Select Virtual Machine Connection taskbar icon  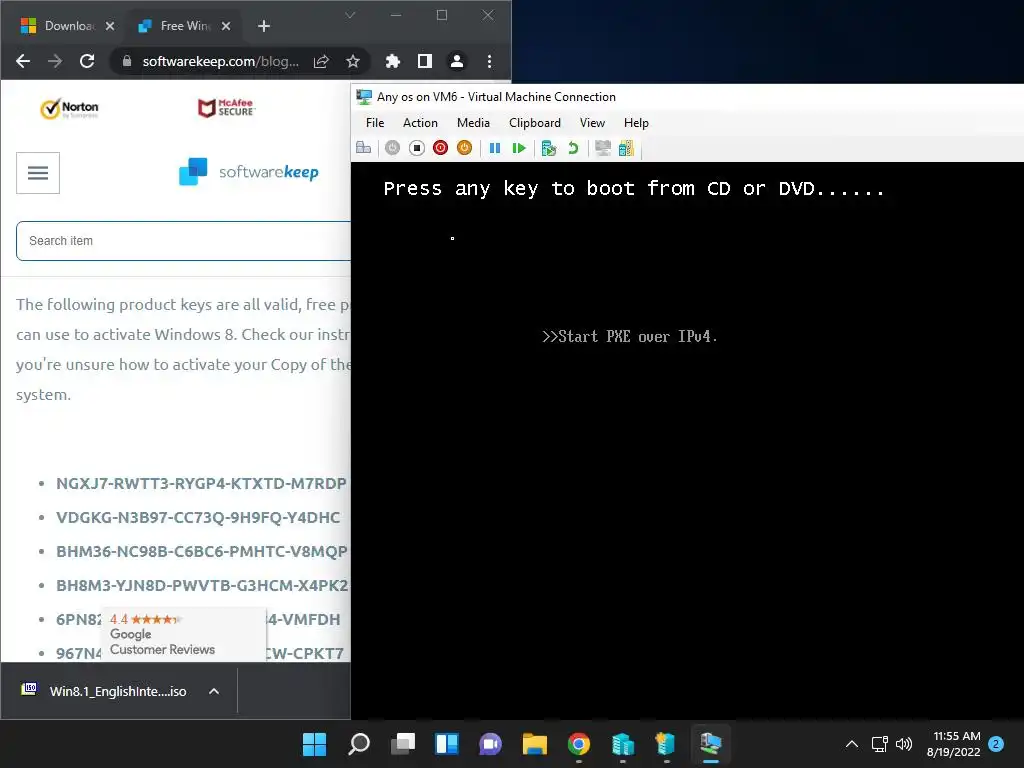point(711,744)
